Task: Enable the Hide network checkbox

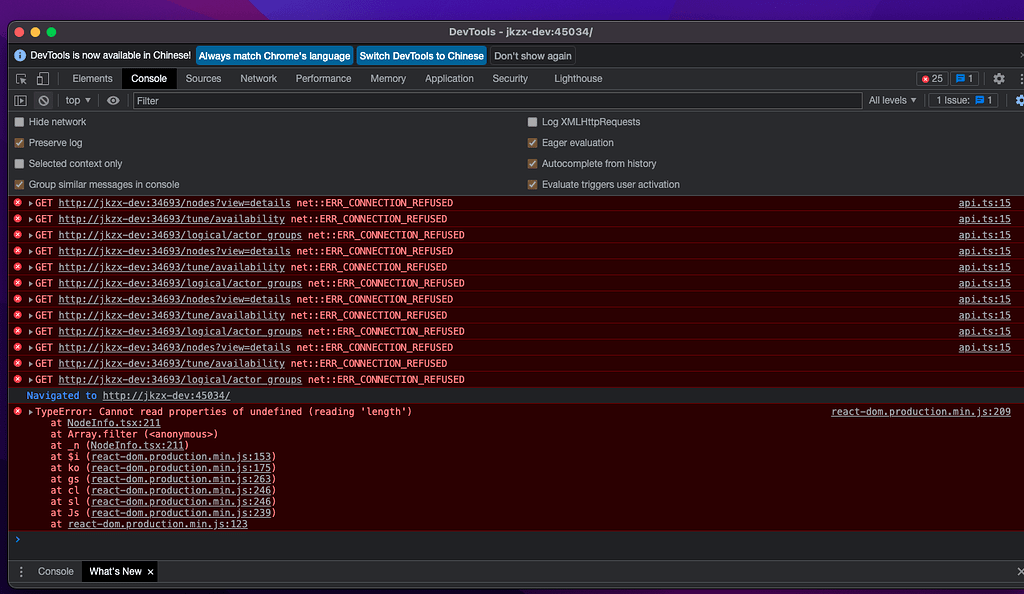Action: 17,121
